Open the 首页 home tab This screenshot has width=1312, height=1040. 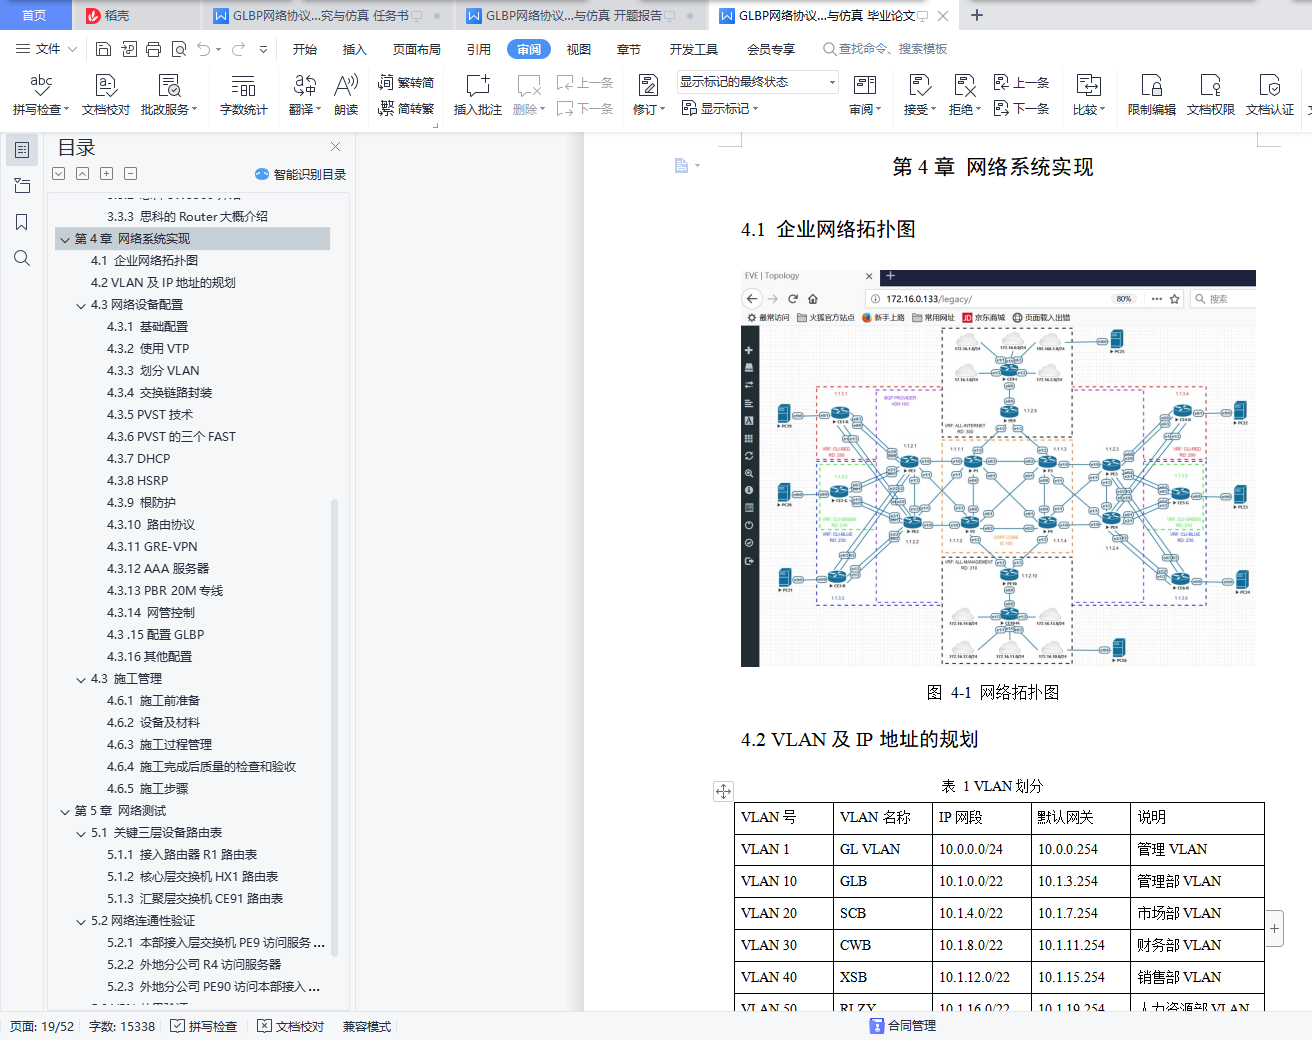(34, 15)
